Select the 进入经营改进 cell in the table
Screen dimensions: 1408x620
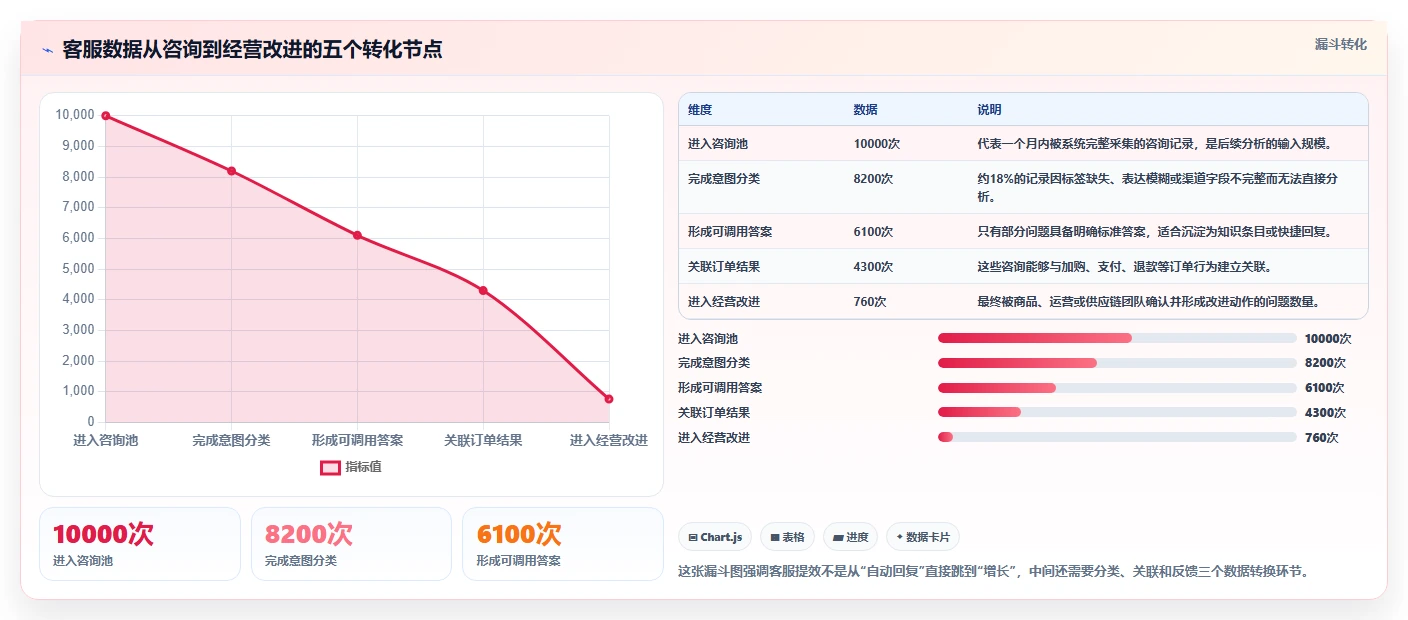(x=724, y=302)
